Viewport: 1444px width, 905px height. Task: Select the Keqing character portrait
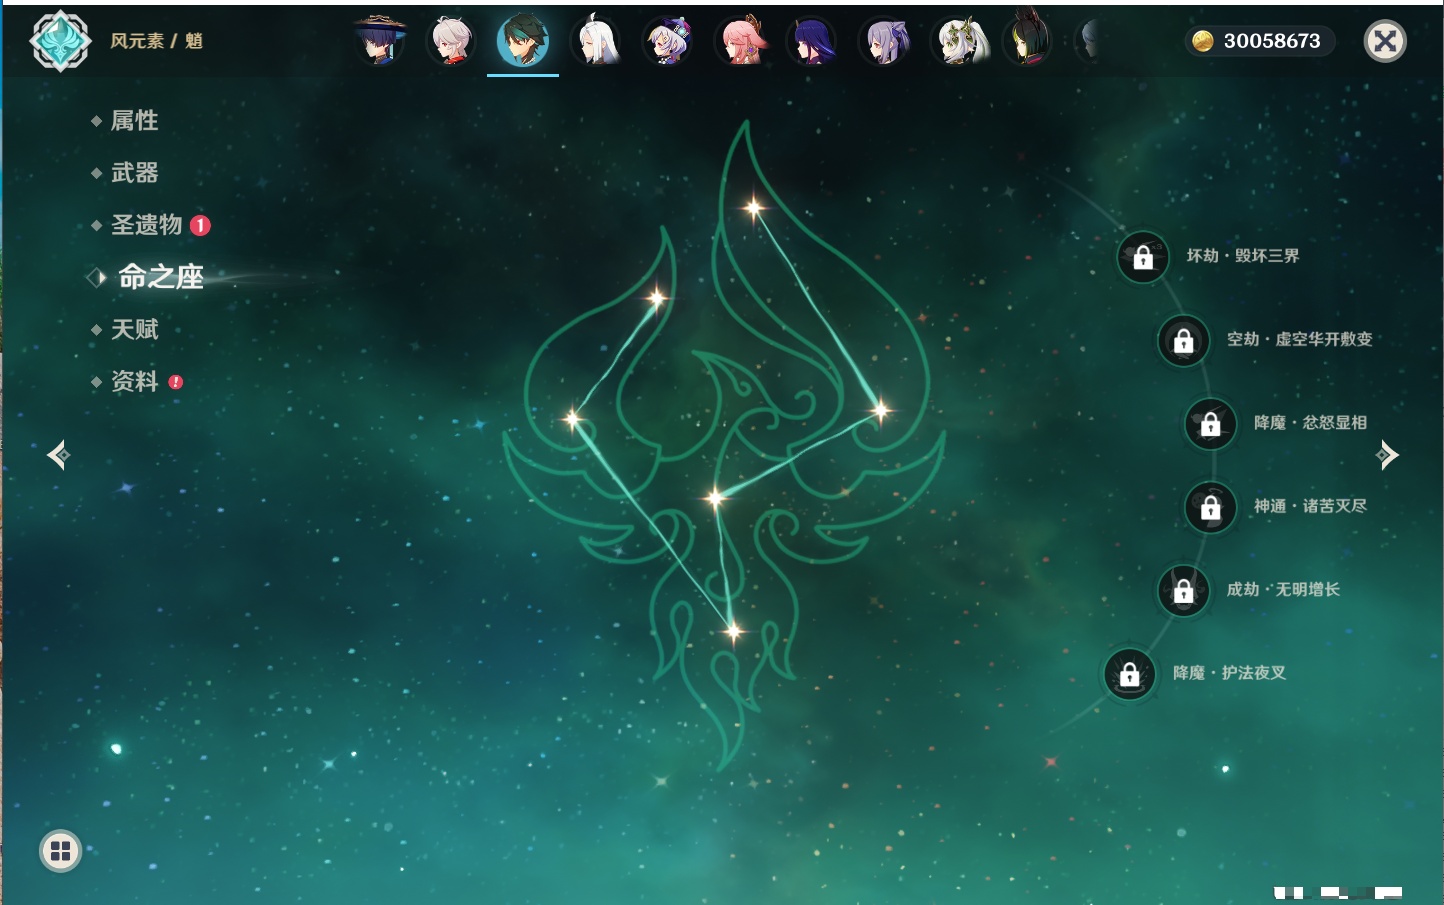tap(886, 41)
